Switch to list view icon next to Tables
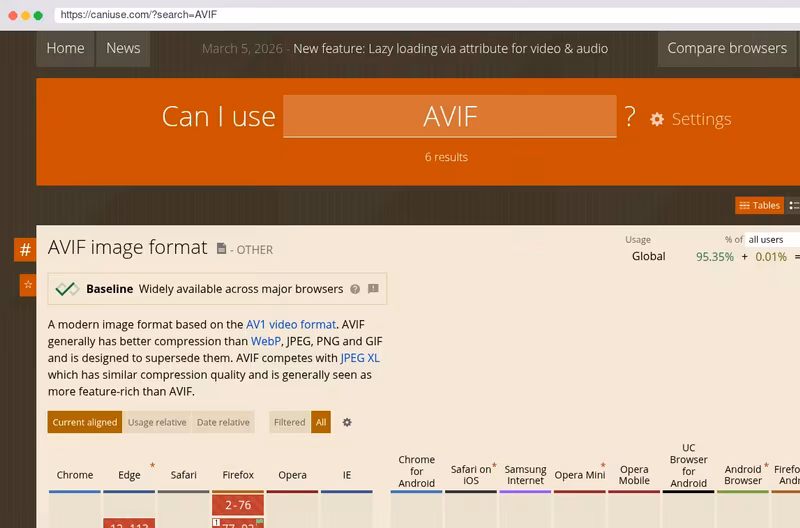 click(793, 205)
